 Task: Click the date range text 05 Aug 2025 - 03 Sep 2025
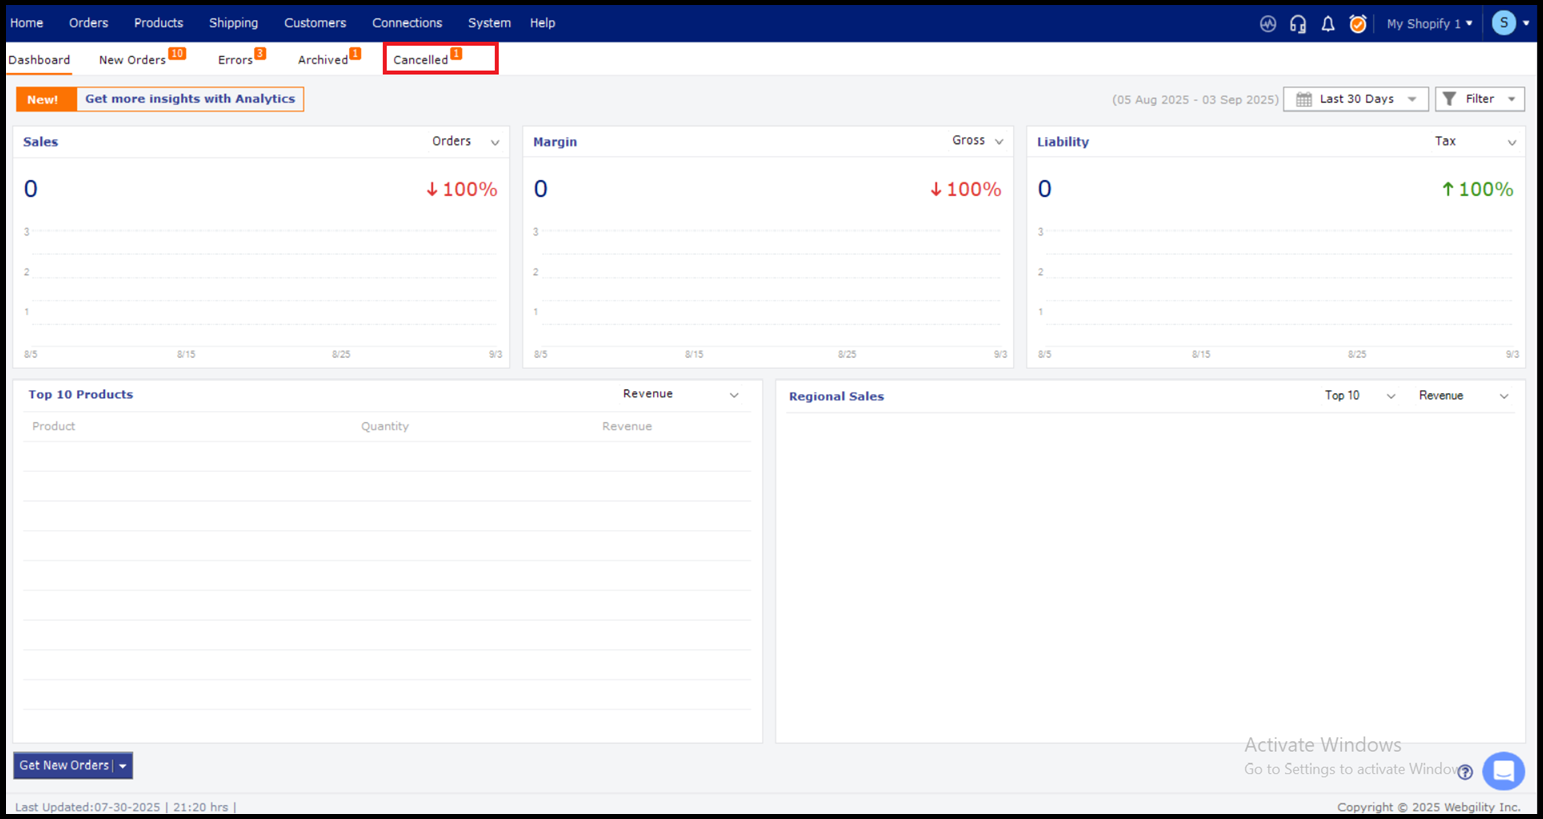point(1195,100)
